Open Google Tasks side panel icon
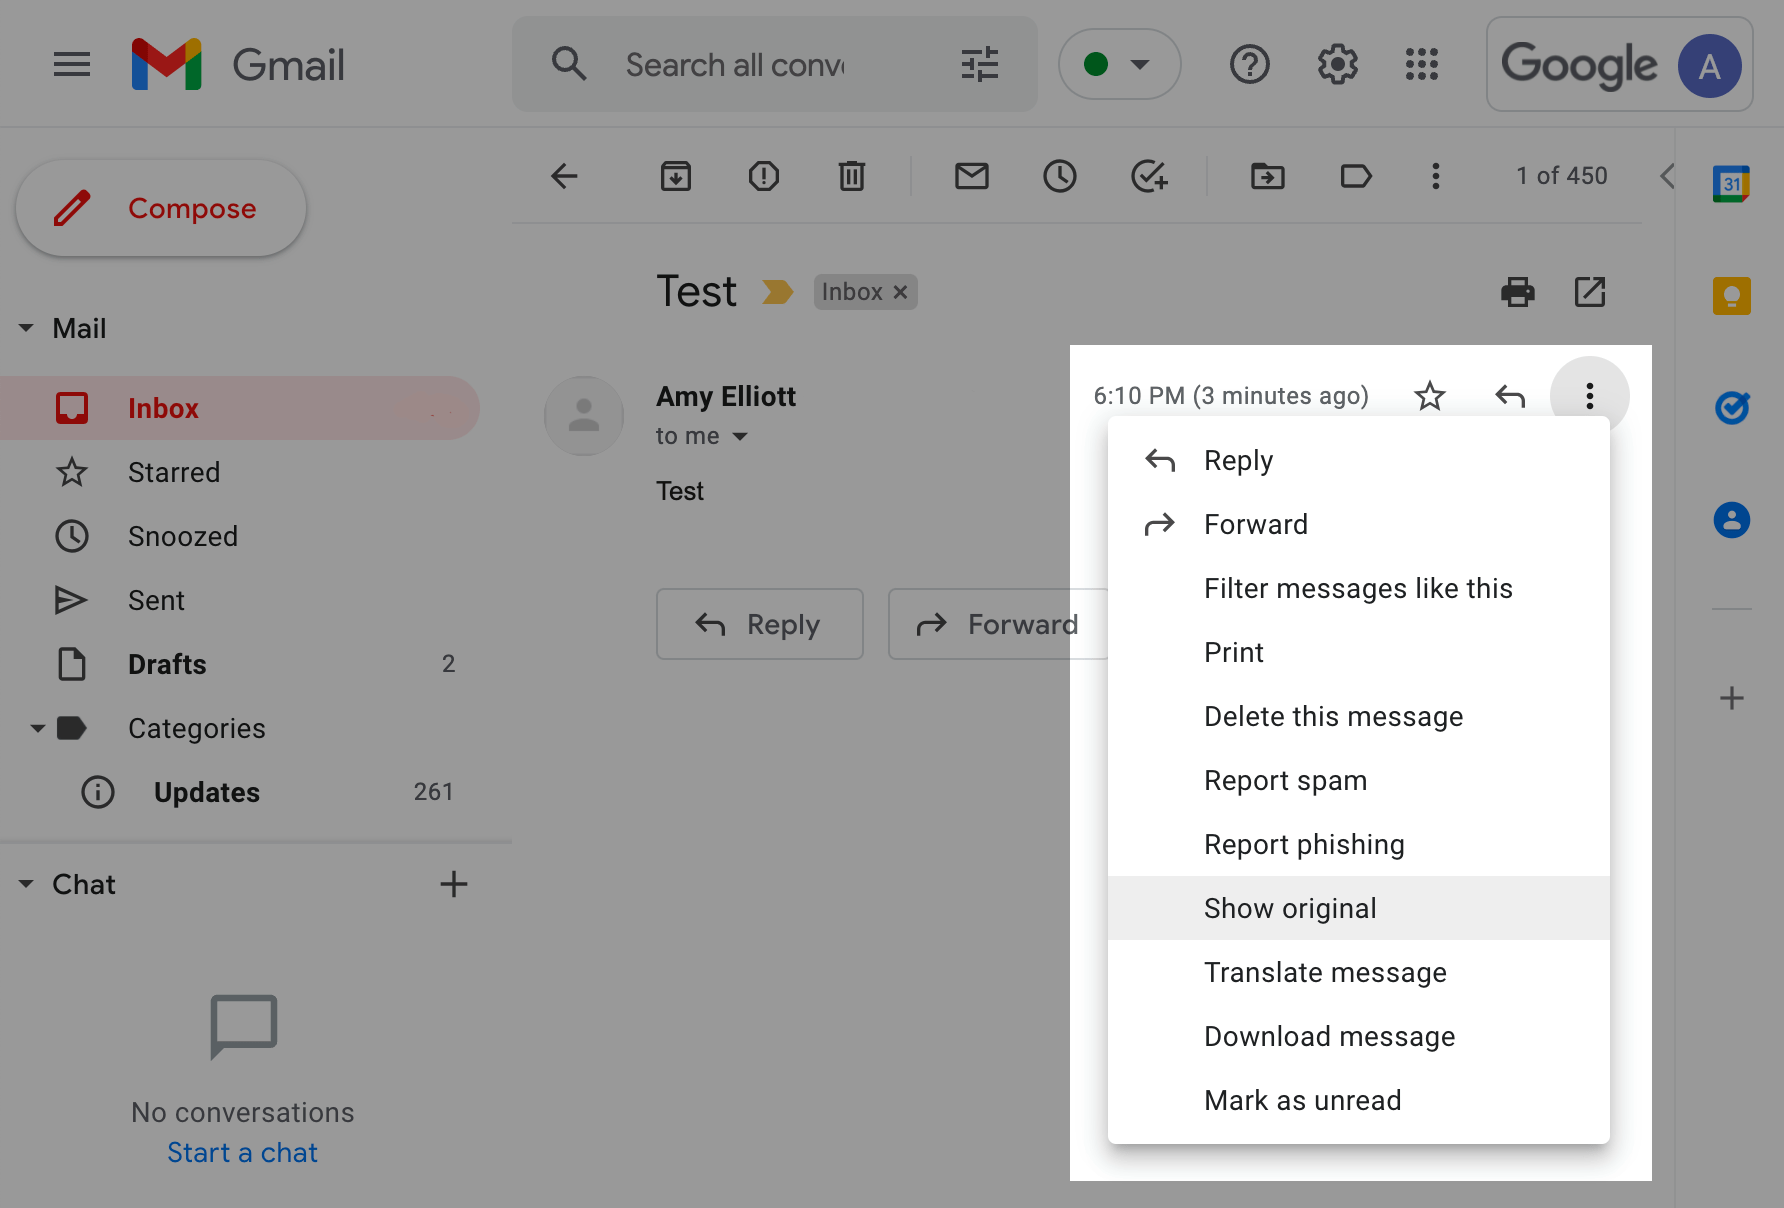Screen dimensions: 1784x1208 (1731, 408)
